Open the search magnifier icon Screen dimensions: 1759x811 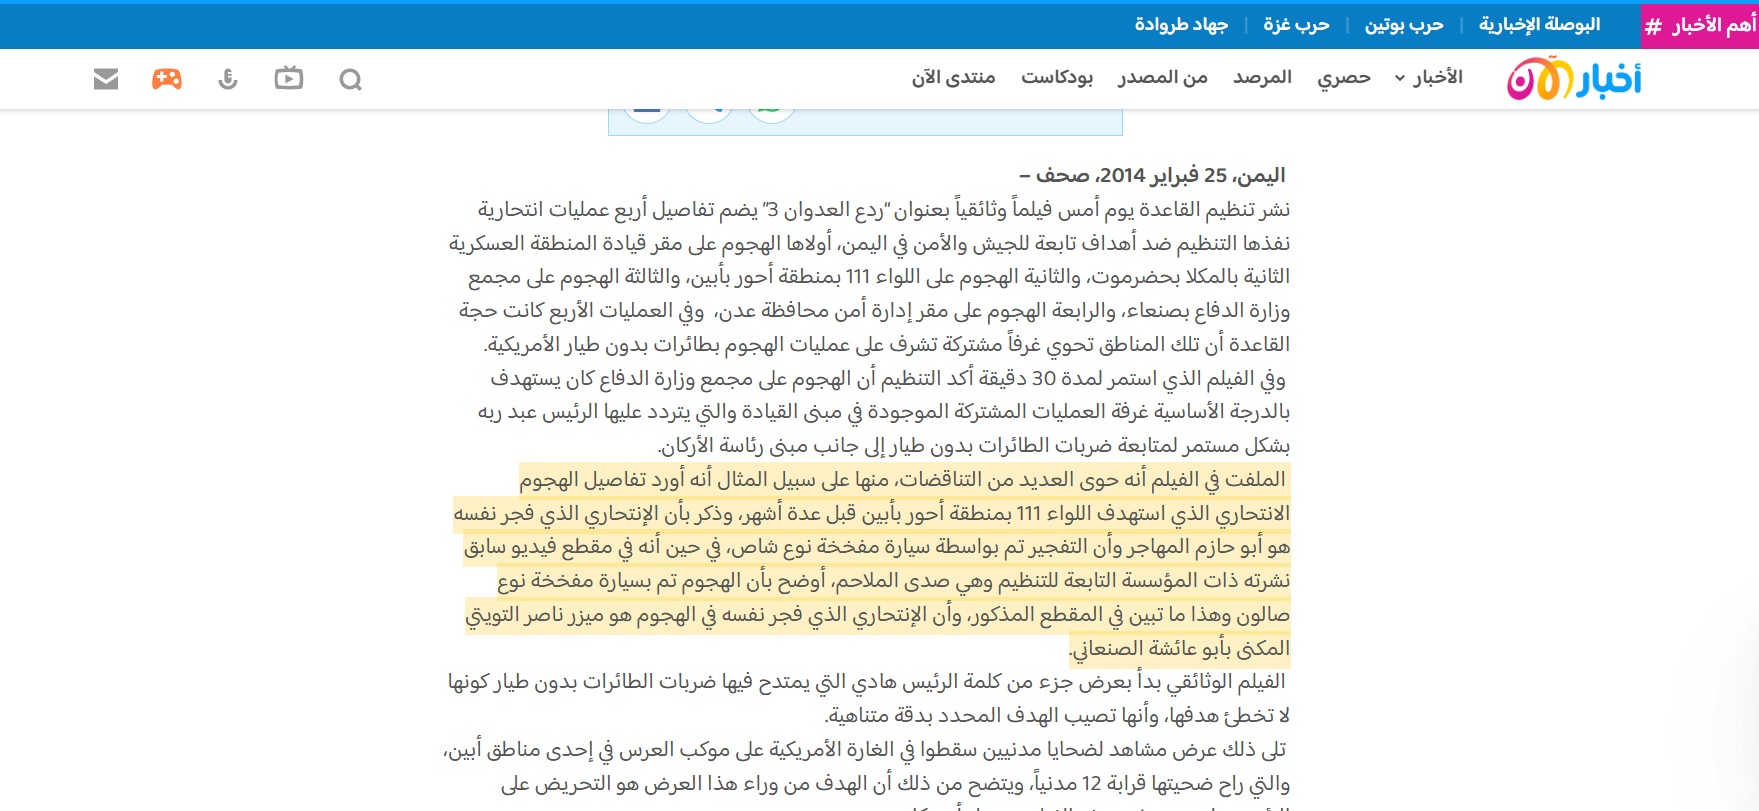point(350,79)
